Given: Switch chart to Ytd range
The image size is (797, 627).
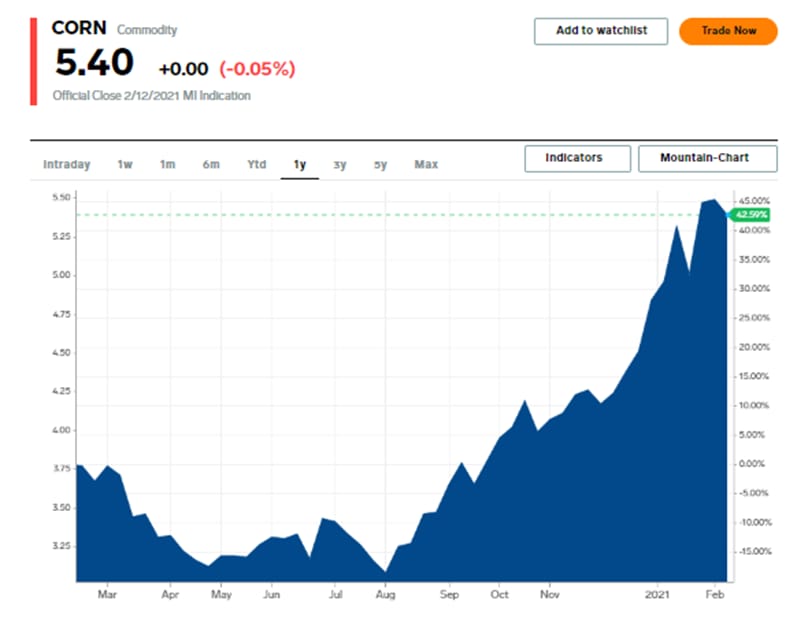Looking at the screenshot, I should (257, 165).
